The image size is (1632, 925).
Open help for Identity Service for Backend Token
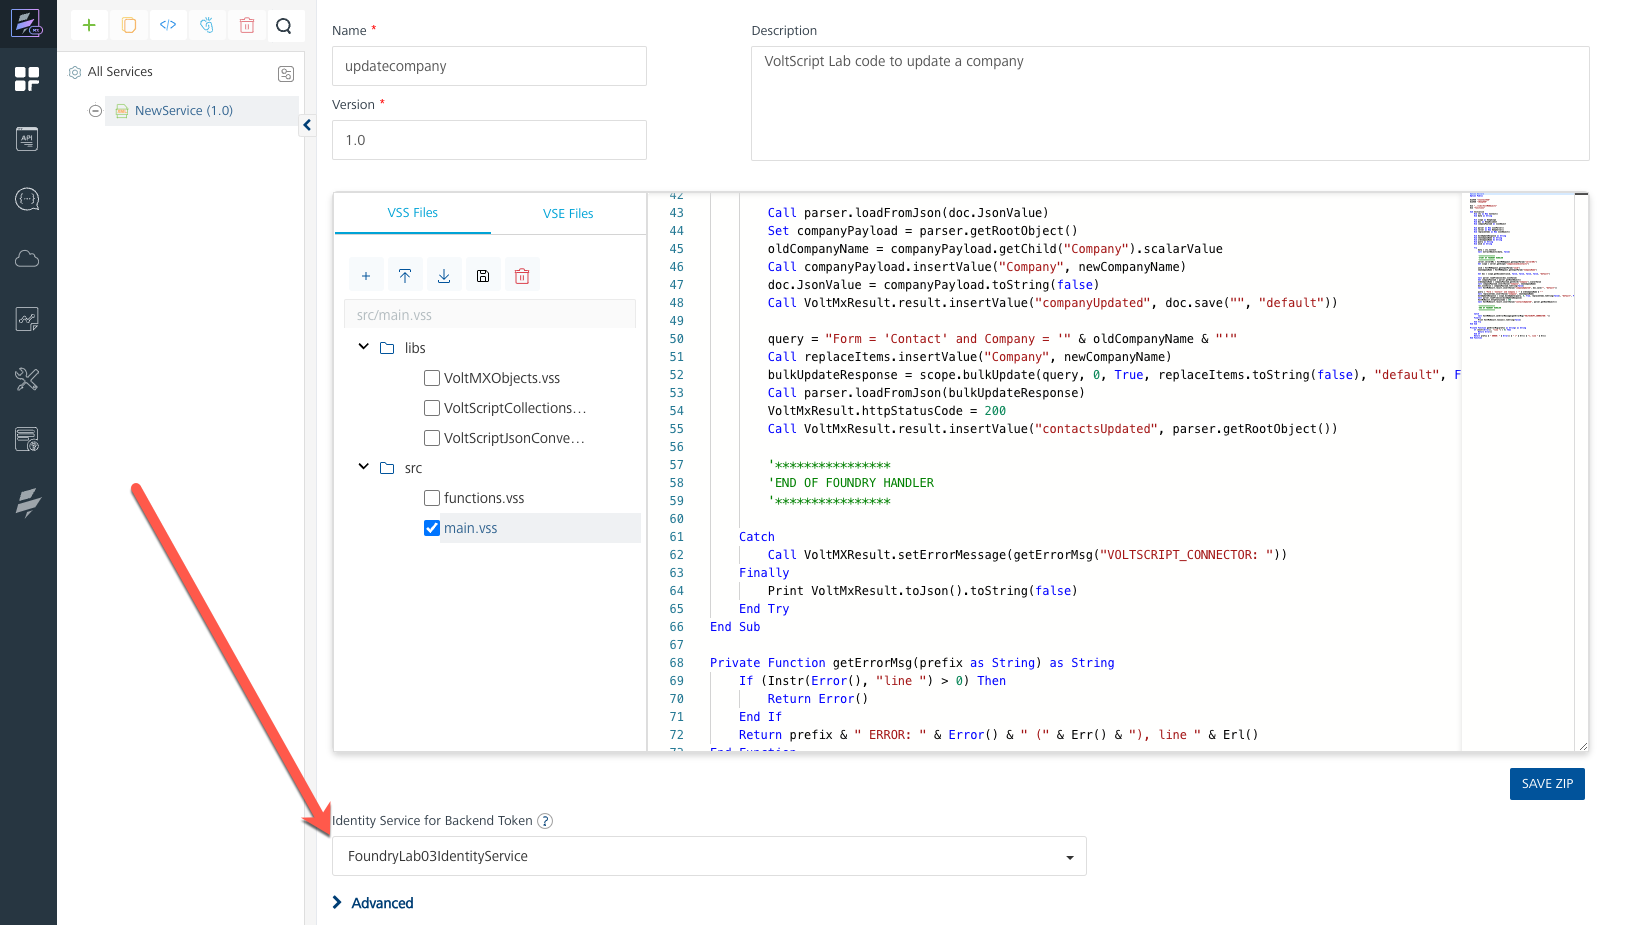tap(545, 821)
